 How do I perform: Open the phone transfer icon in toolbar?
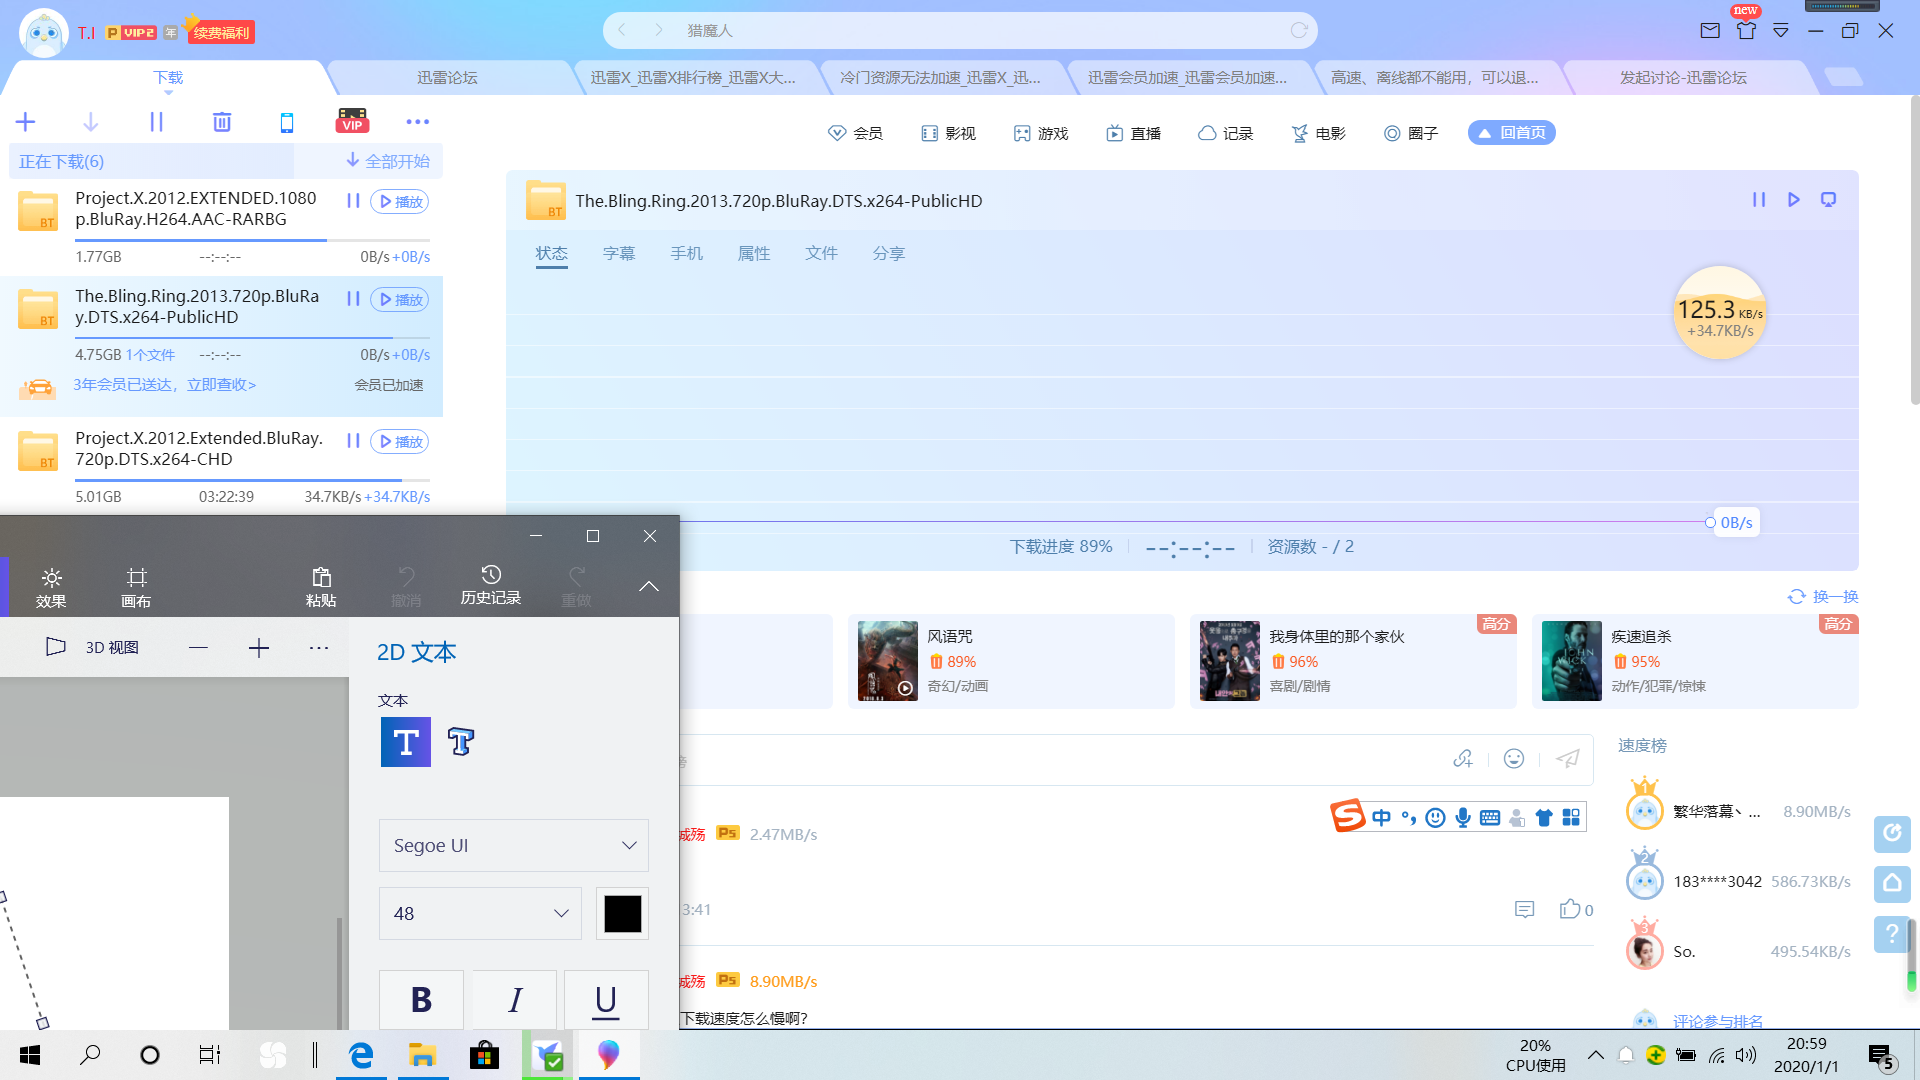(x=287, y=122)
